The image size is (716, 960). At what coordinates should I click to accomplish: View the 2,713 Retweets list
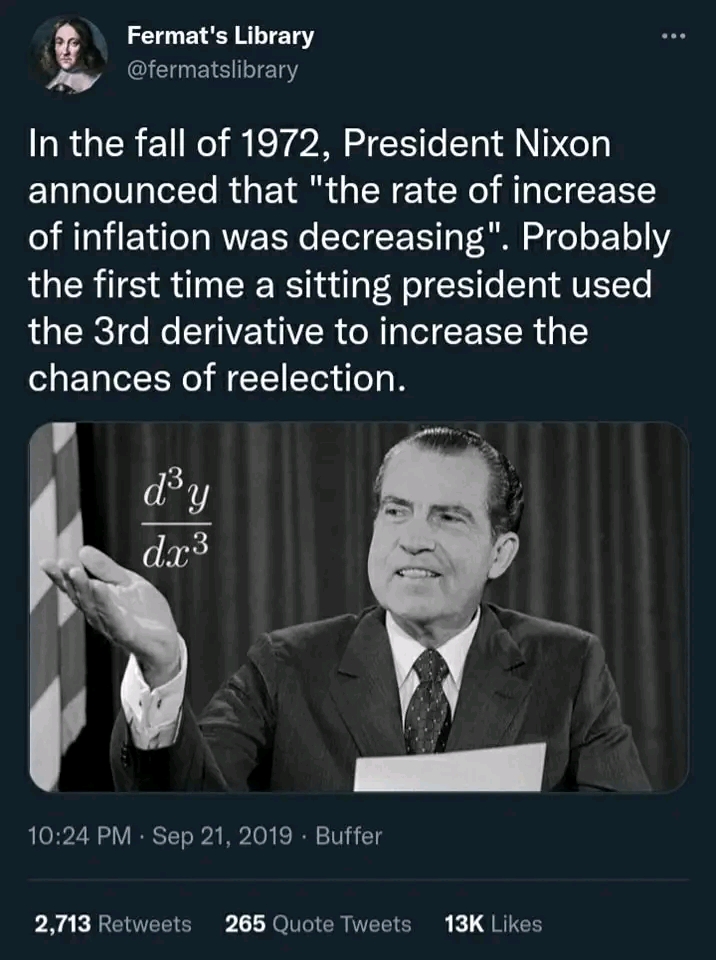[113, 924]
